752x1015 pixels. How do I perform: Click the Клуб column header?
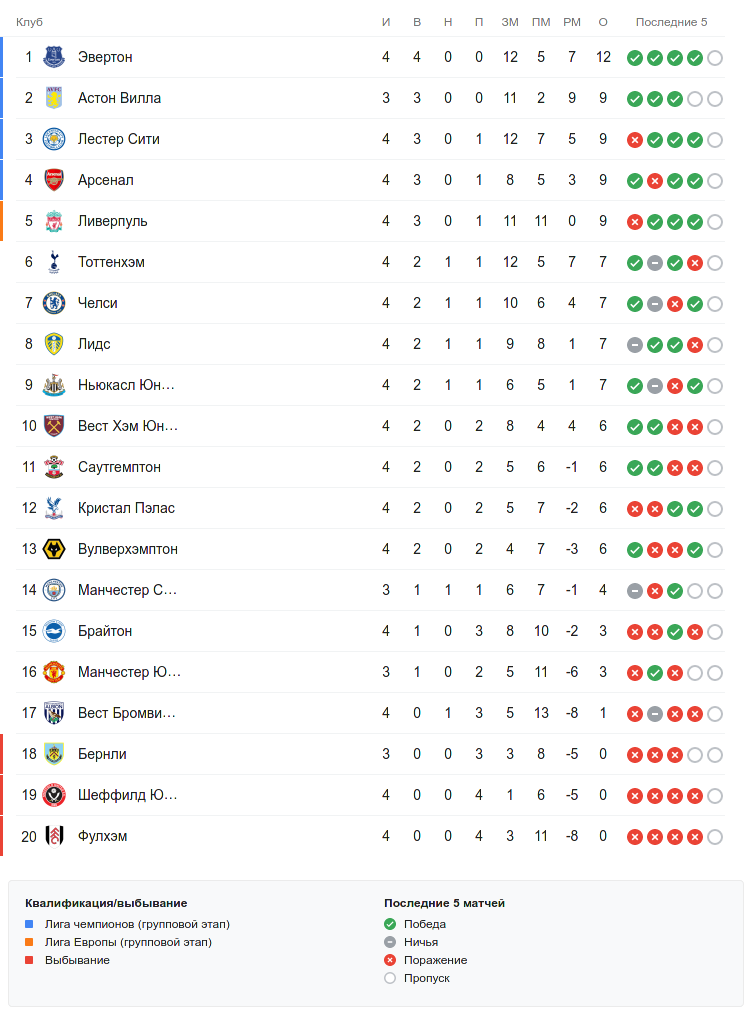(29, 22)
